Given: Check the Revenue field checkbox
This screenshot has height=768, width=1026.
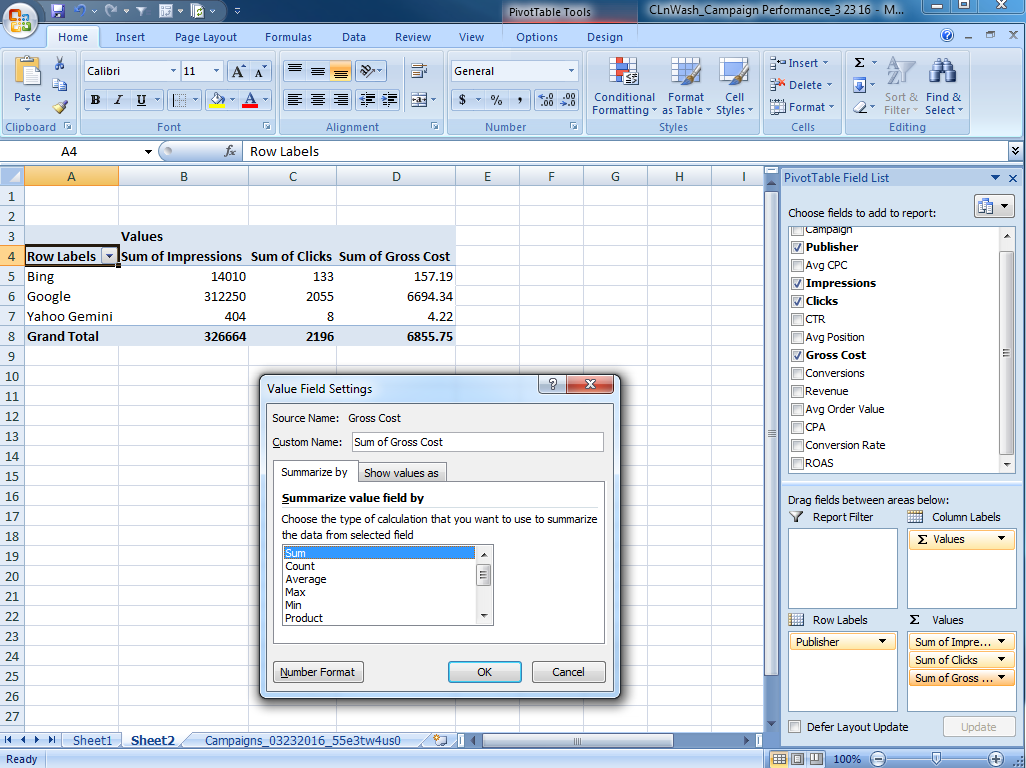Looking at the screenshot, I should click(797, 391).
